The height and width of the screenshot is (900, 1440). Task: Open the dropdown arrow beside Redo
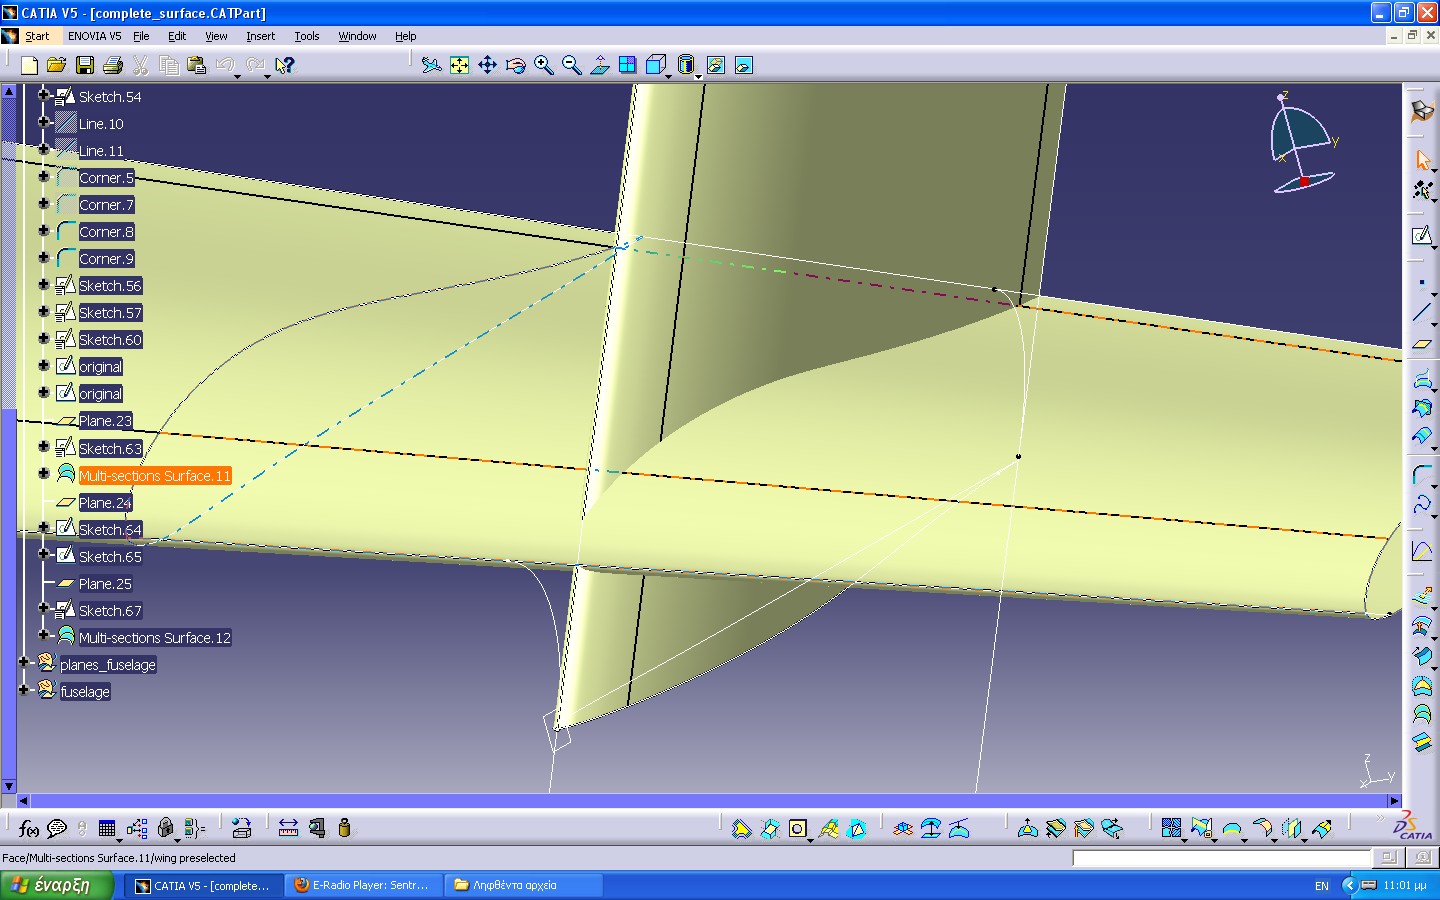[x=267, y=75]
